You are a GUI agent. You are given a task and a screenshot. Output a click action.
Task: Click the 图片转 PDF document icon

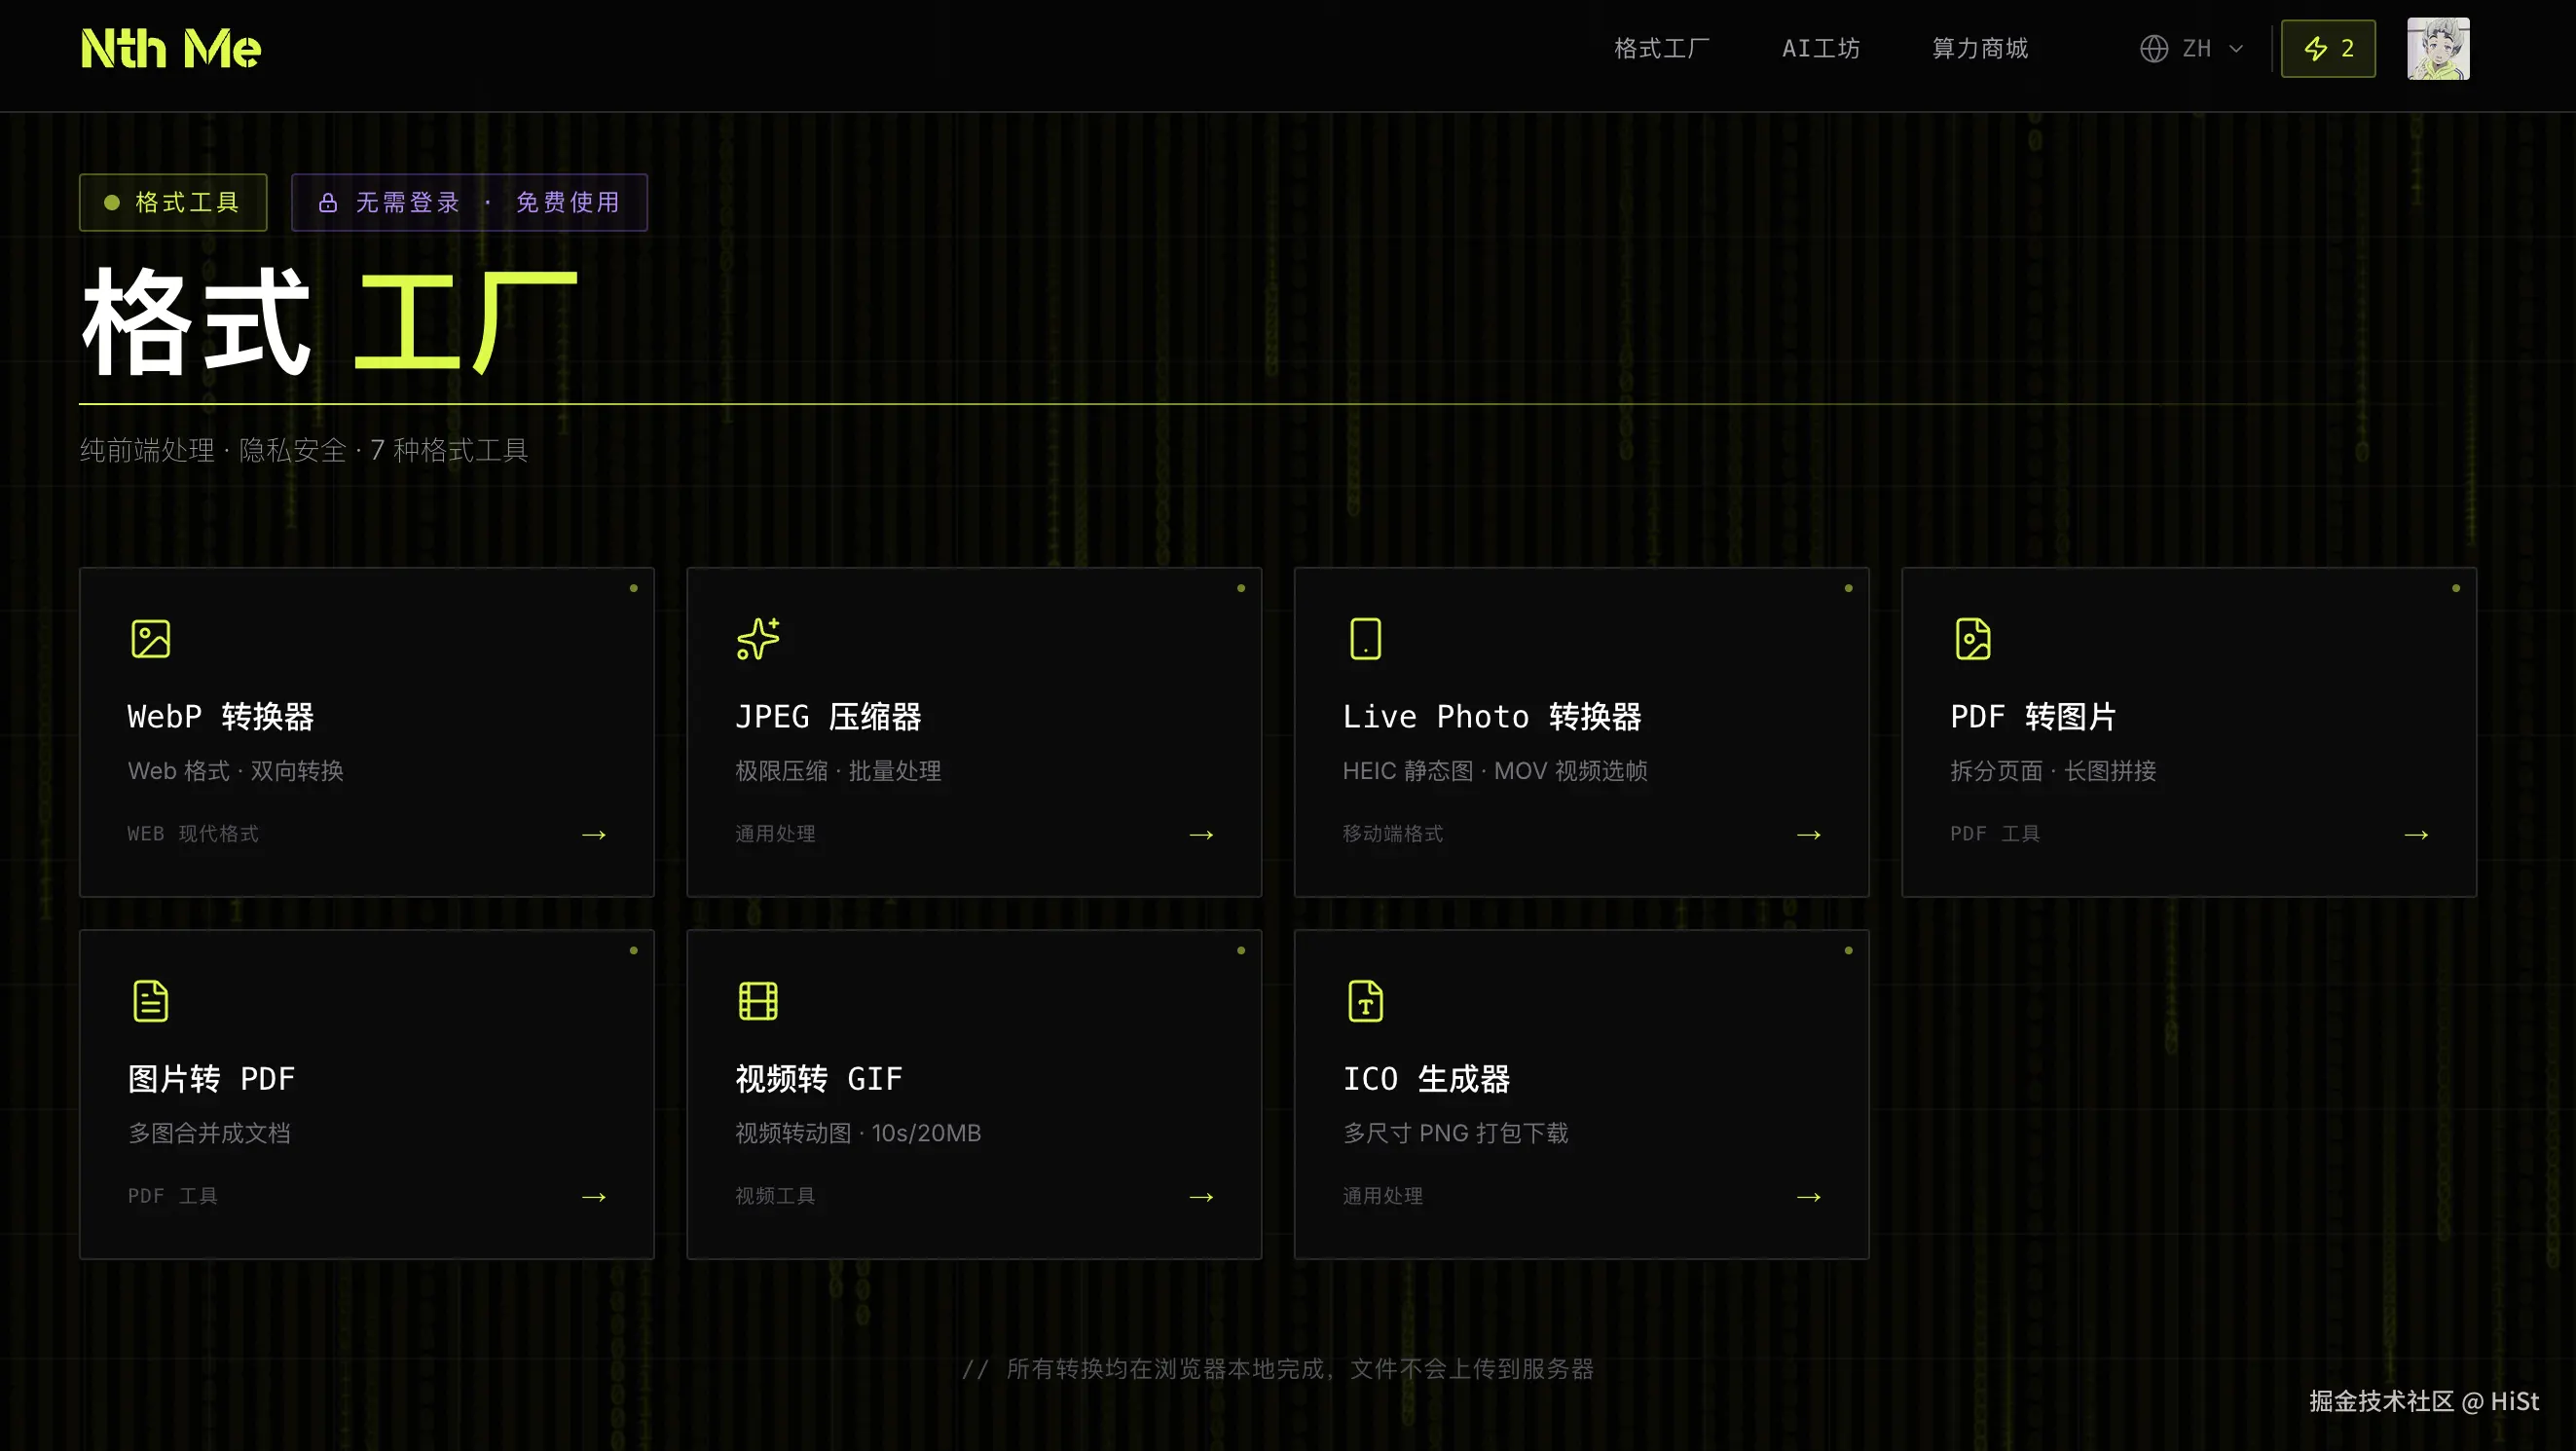point(150,999)
